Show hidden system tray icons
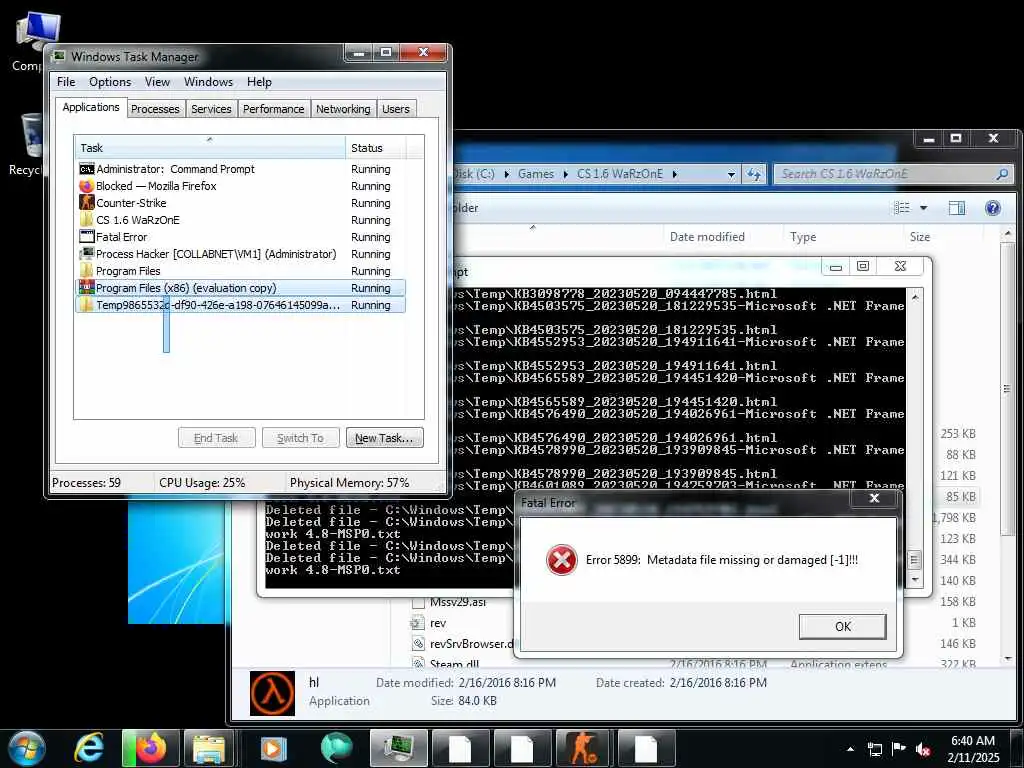Screen dimensions: 1024x768 tap(850, 749)
